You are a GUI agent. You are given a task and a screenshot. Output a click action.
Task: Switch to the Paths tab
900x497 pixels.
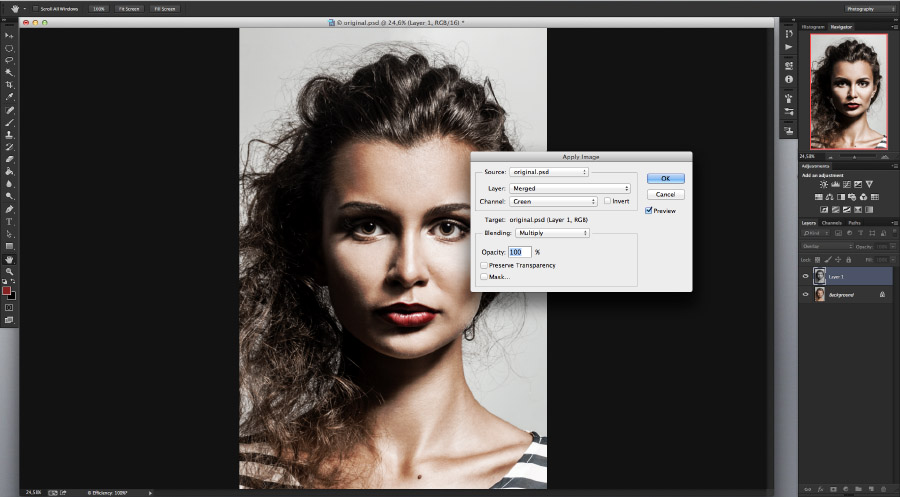tap(855, 223)
